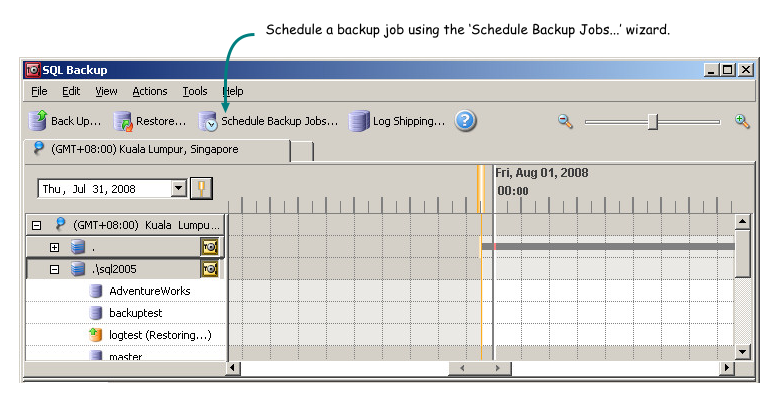Expand the '.' server tree node
Image resolution: width=769 pixels, height=403 pixels.
pyautogui.click(x=55, y=247)
